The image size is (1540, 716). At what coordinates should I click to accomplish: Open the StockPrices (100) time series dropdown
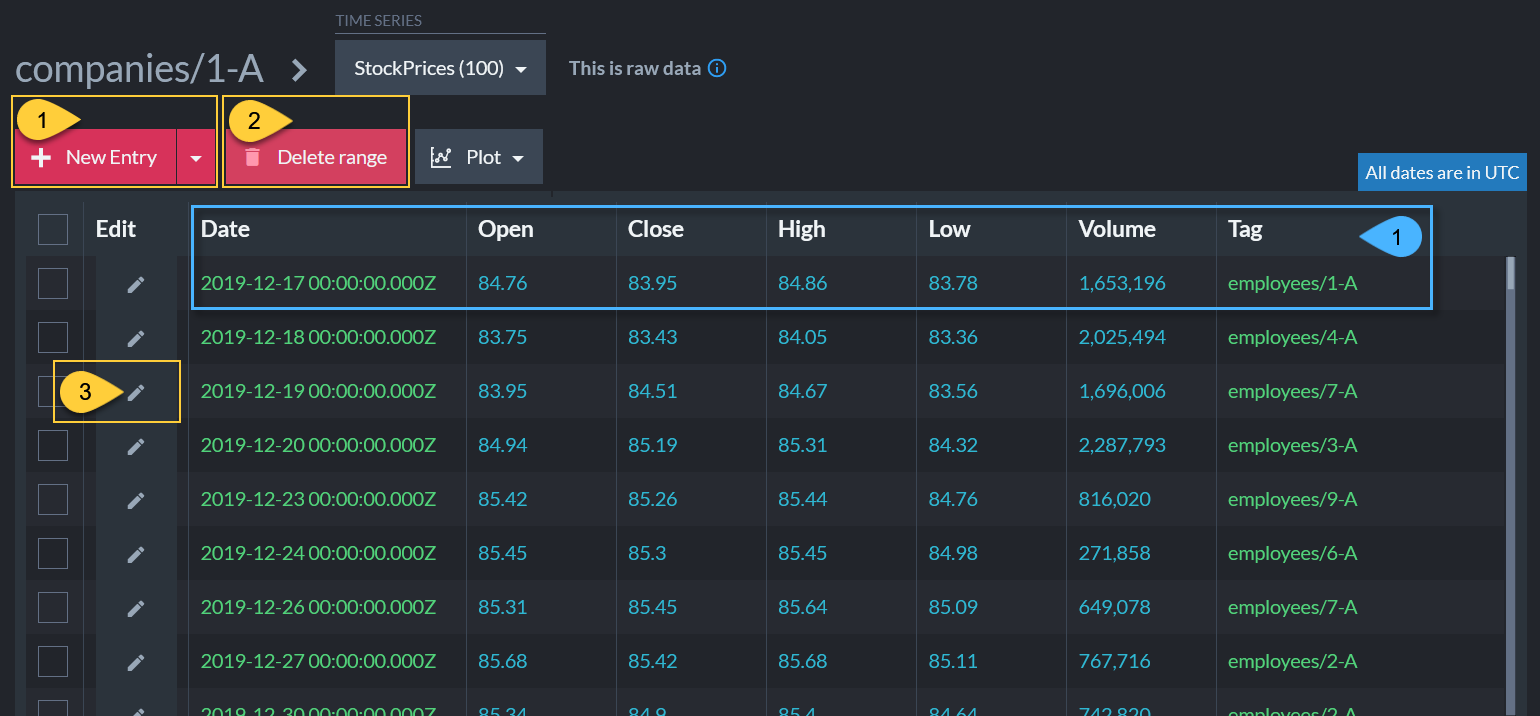point(441,69)
